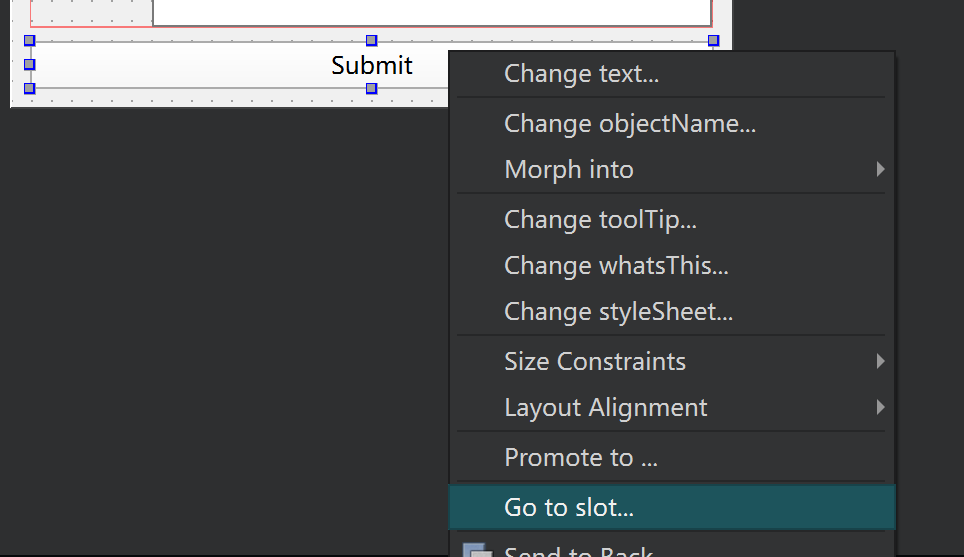Viewport: 964px width, 557px height.
Task: Click the top-right selection handle of Submit
Action: pos(713,41)
